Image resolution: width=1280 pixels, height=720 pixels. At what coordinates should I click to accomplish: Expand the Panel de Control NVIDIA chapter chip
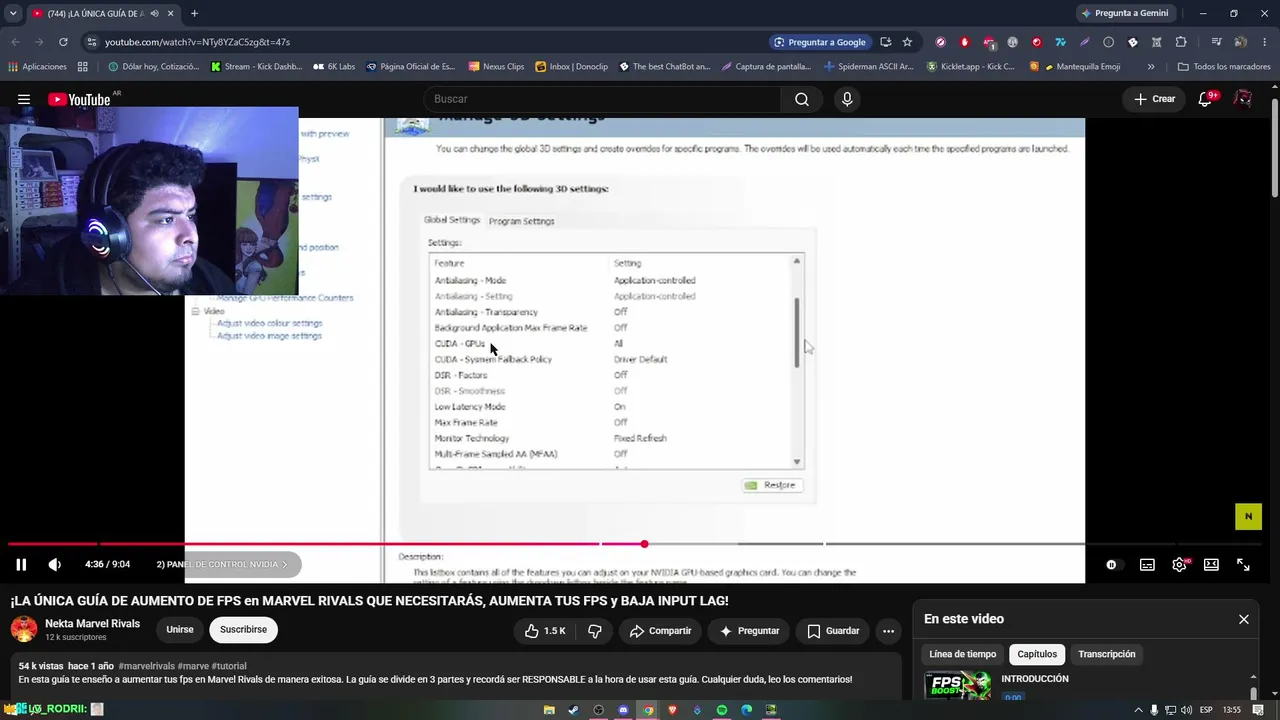click(x=222, y=564)
